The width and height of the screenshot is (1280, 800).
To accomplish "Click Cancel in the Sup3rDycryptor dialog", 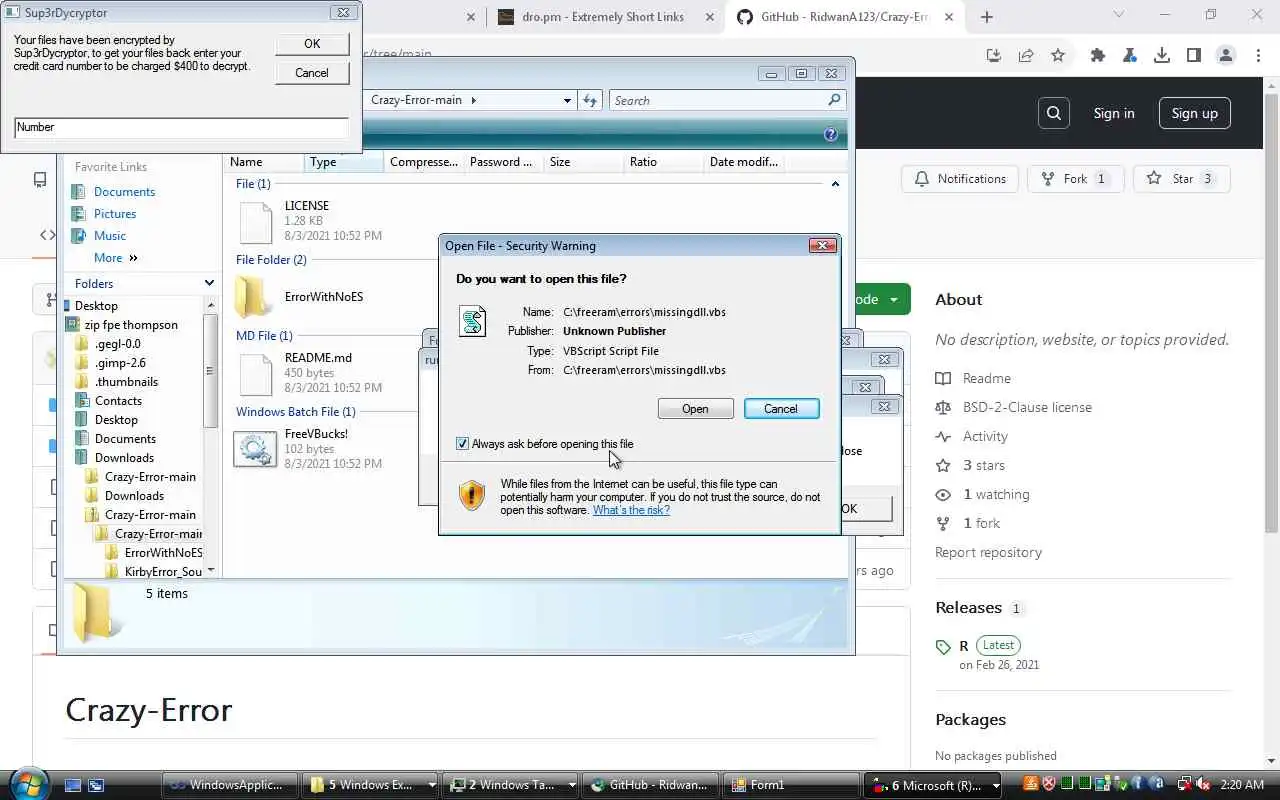I will 312,73.
